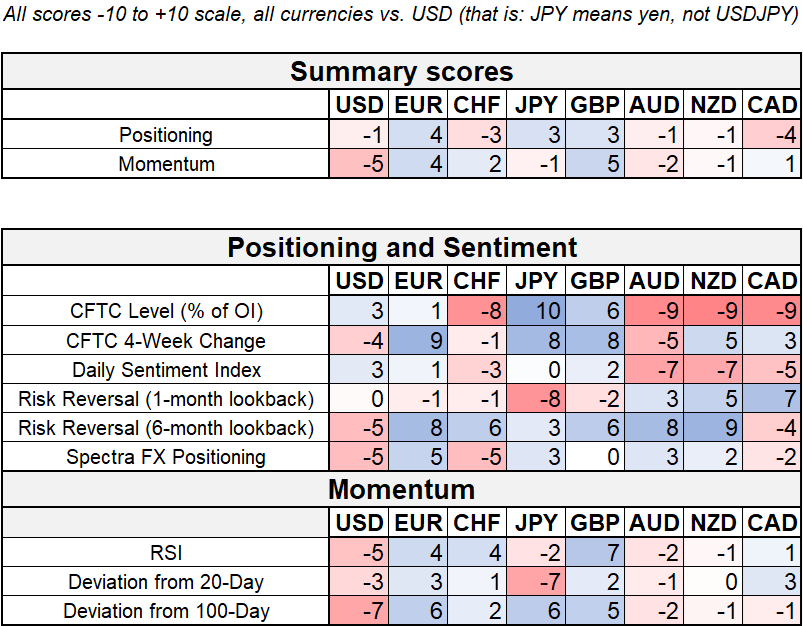Image resolution: width=803 pixels, height=626 pixels.
Task: Click the CAD Positioning cell in Summary scores
Action: tap(772, 135)
